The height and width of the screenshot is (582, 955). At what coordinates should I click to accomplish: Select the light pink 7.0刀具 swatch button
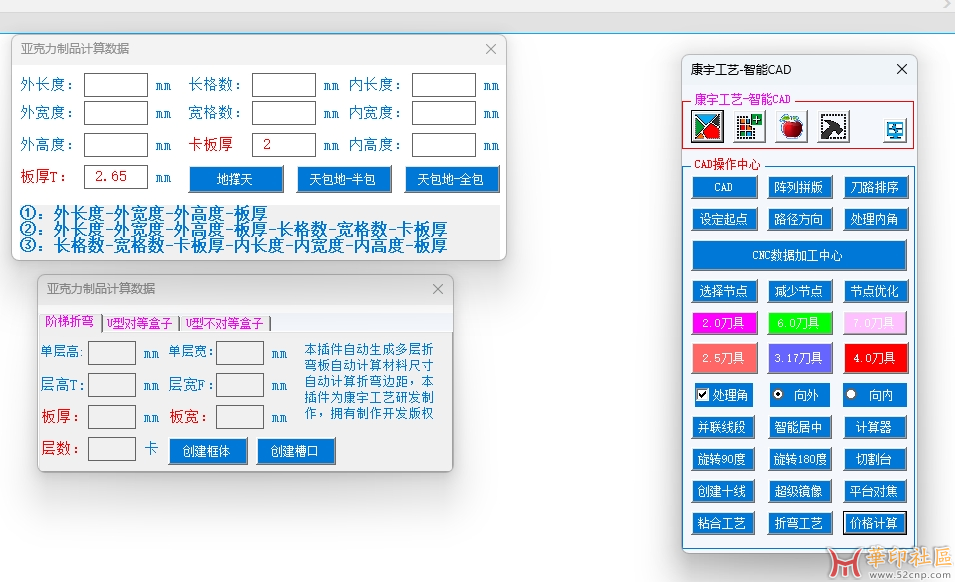coord(875,323)
